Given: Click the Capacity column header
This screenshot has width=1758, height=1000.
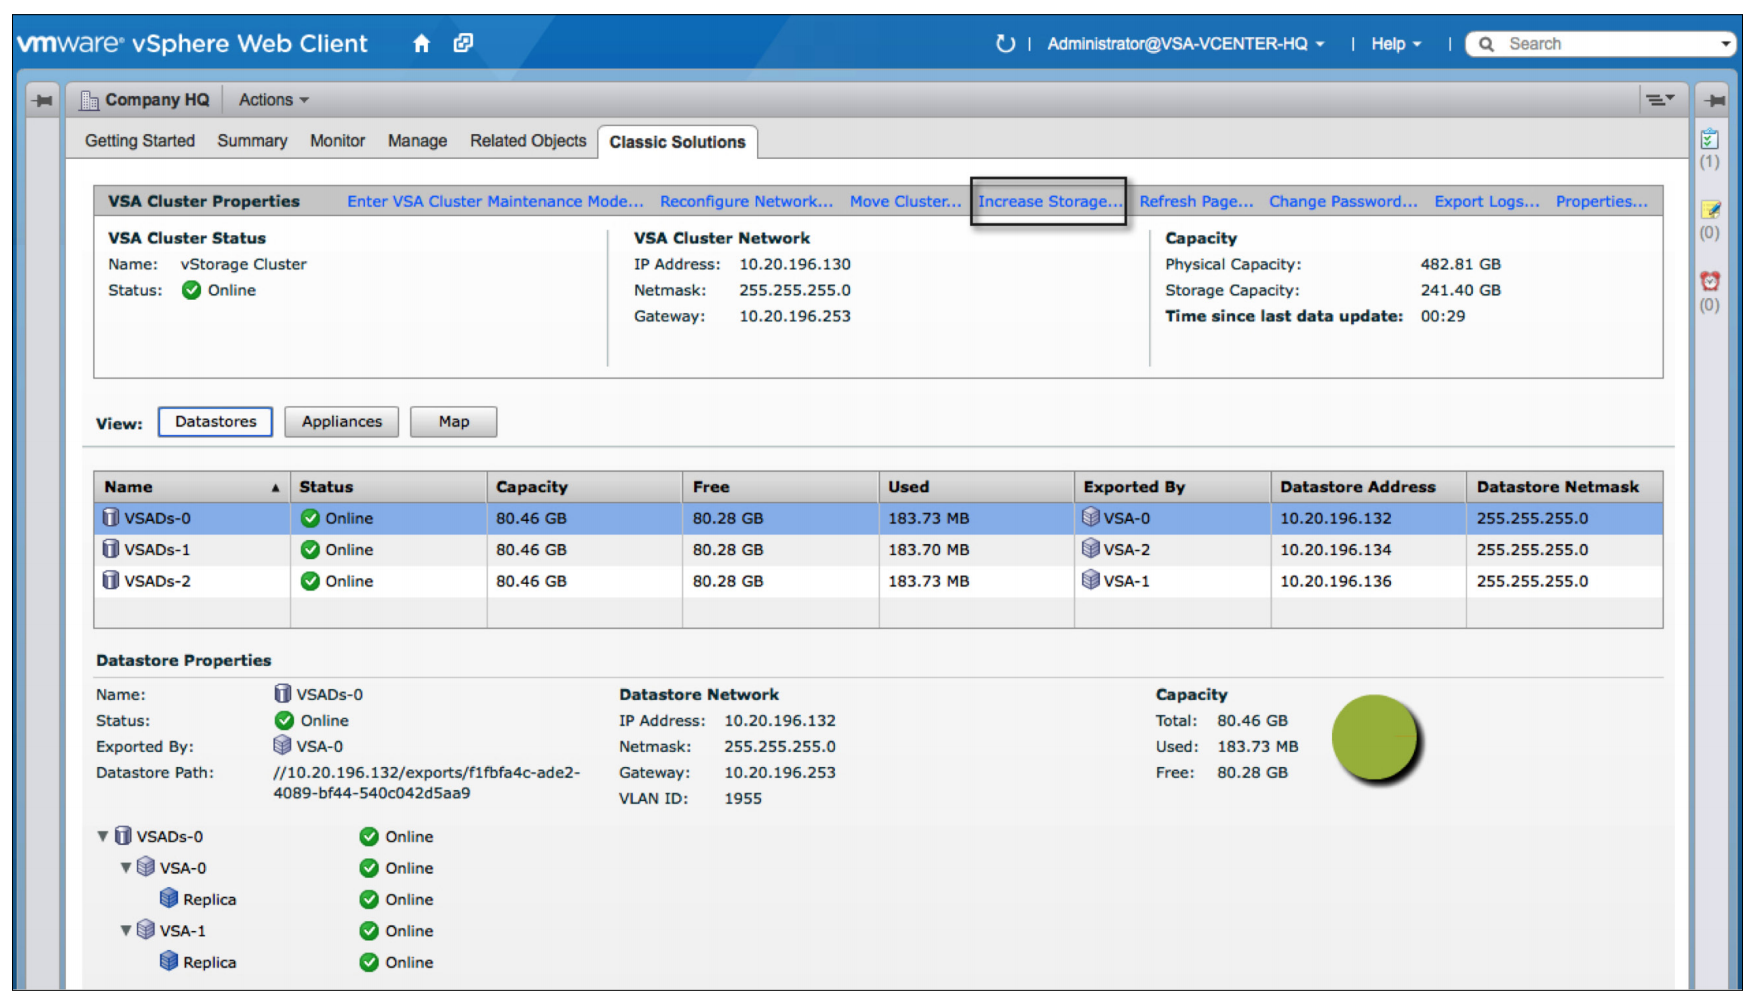Looking at the screenshot, I should 585,487.
